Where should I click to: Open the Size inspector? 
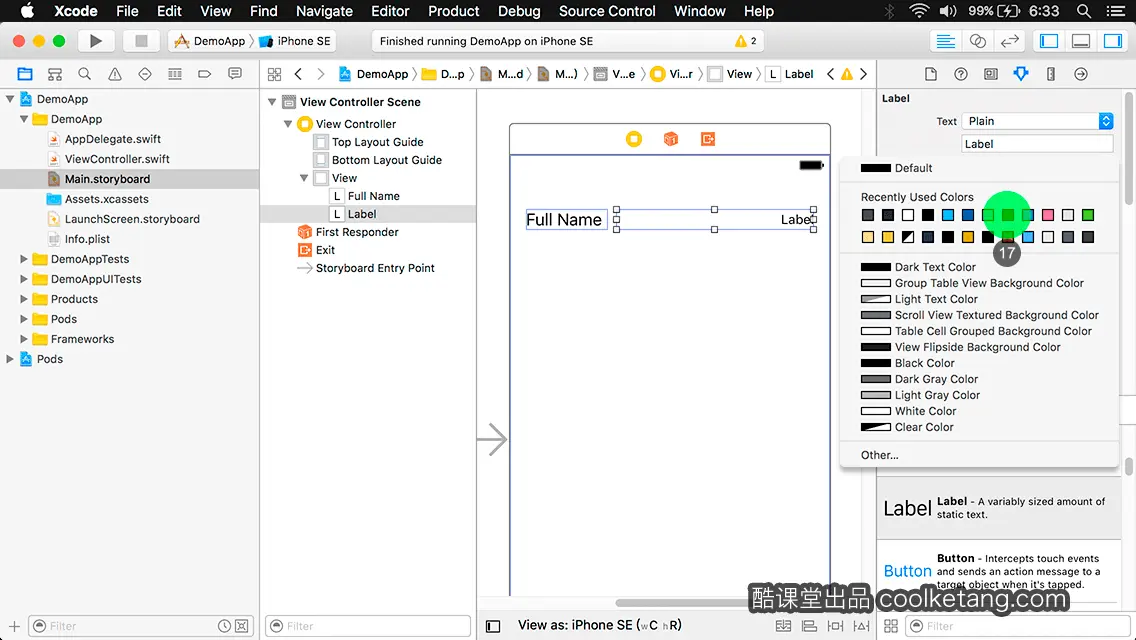1051,74
